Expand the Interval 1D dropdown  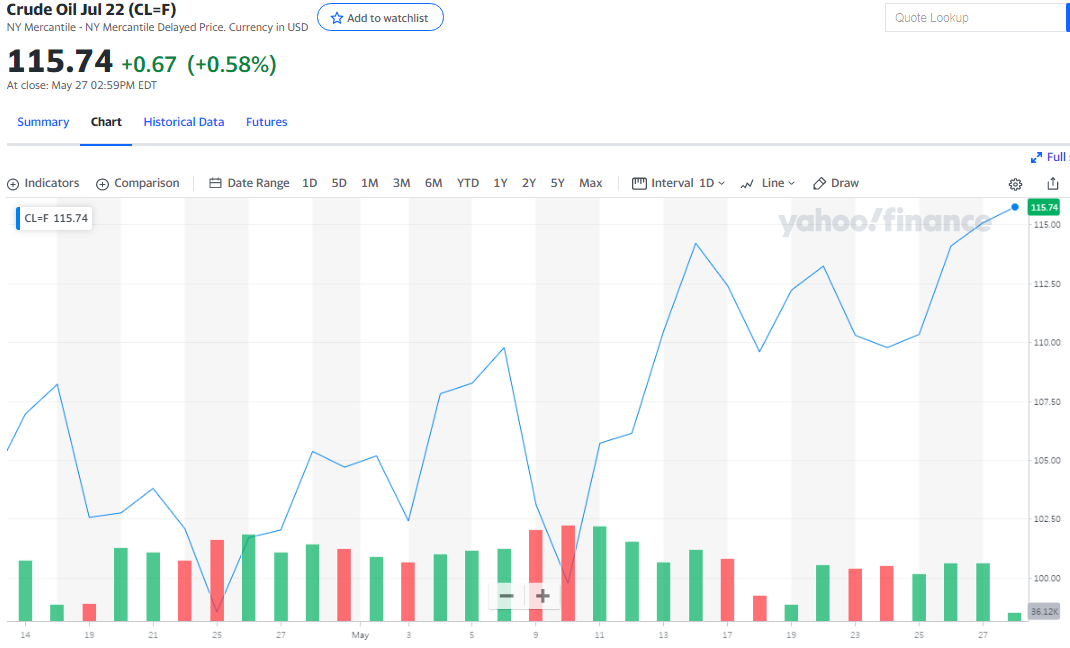click(x=678, y=183)
